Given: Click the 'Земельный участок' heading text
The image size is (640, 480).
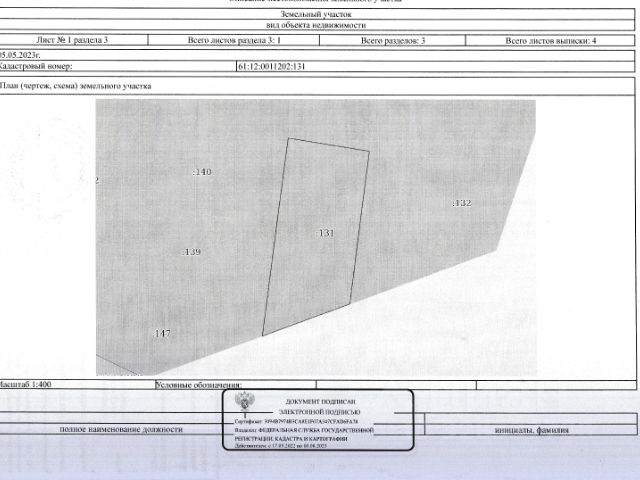Looking at the screenshot, I should (316, 14).
